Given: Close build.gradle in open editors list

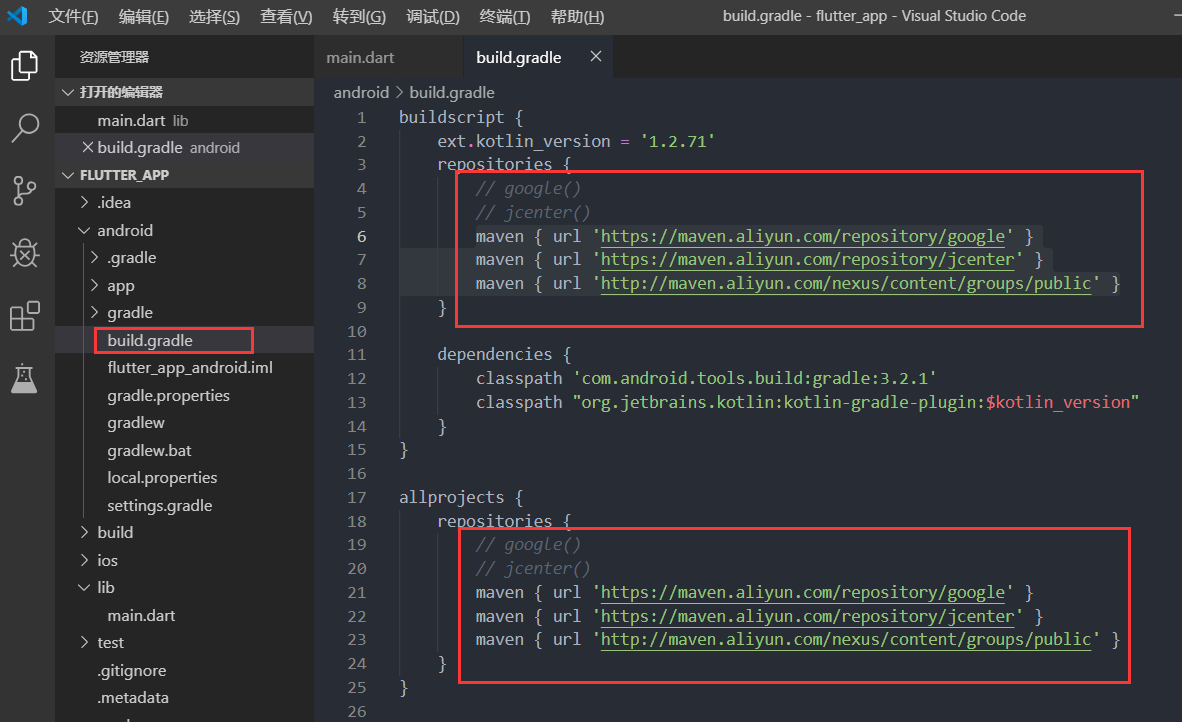Looking at the screenshot, I should (x=87, y=147).
